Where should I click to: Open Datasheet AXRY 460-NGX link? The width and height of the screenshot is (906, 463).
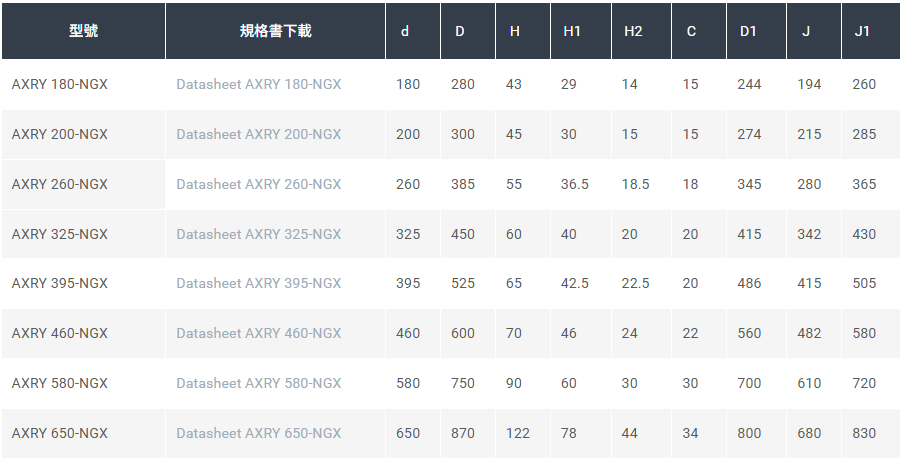point(258,334)
